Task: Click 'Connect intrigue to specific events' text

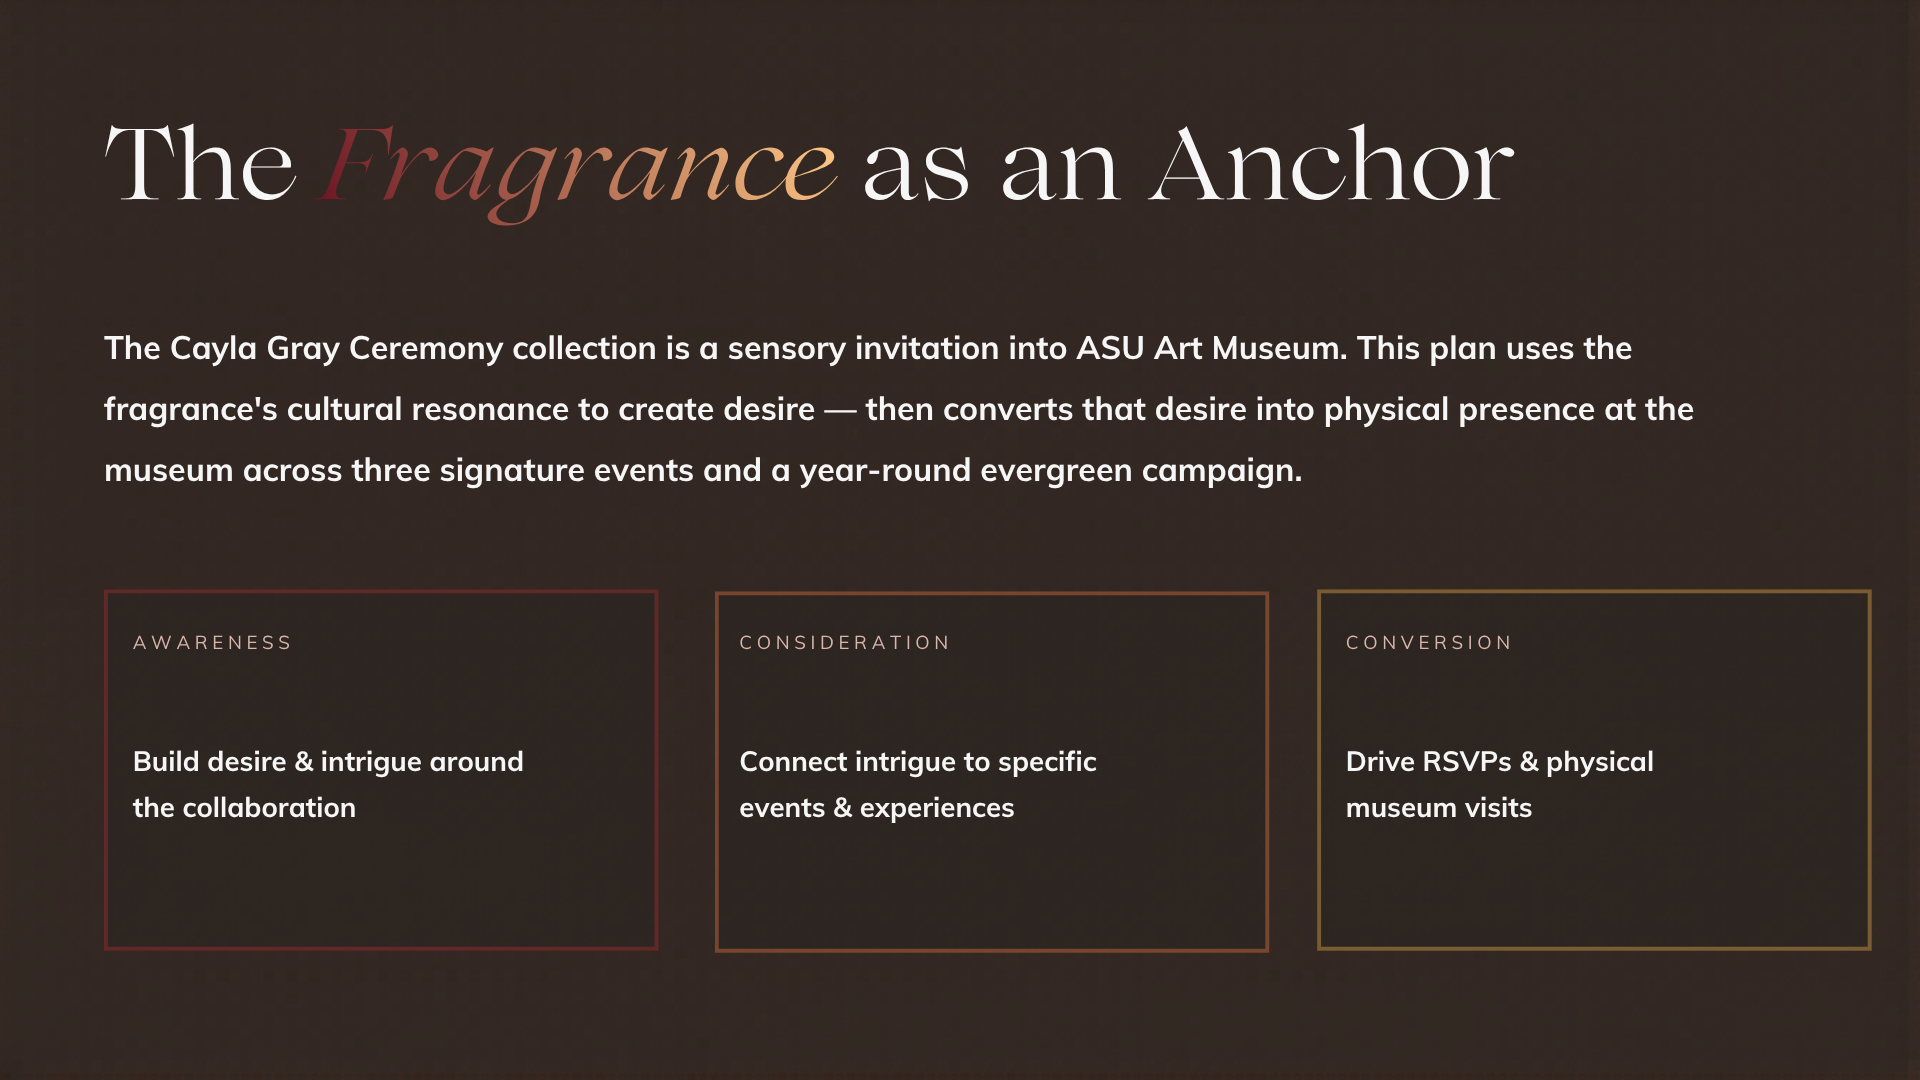Action: pos(918,785)
